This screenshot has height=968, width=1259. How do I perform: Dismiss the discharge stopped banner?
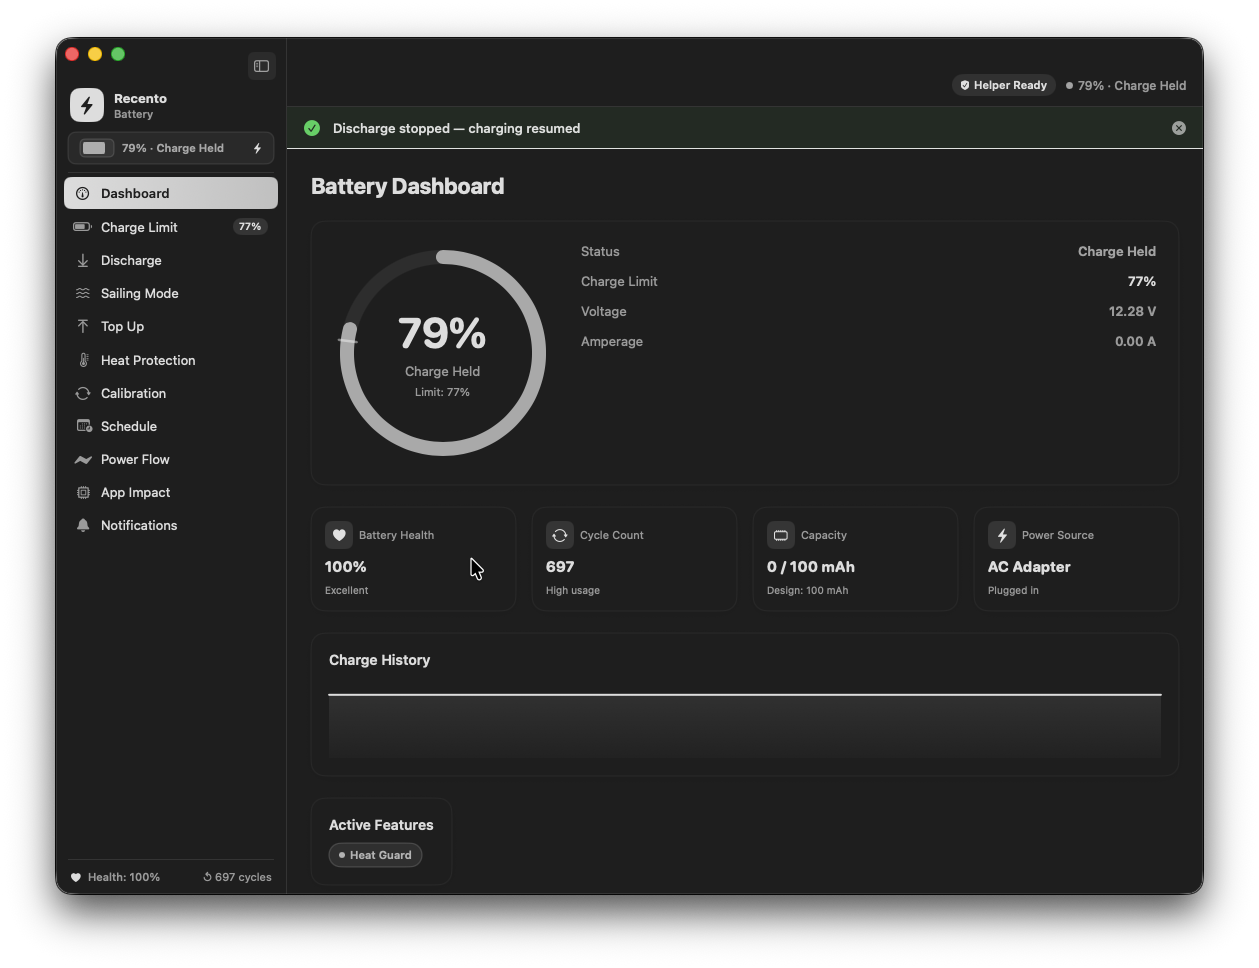tap(1179, 128)
